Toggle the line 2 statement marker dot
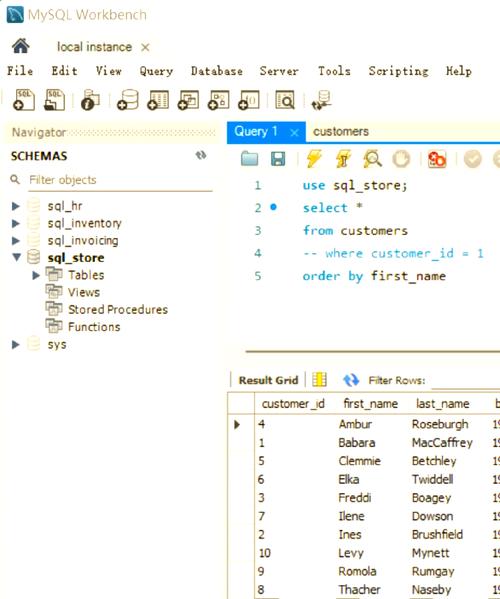Viewport: 500px width, 599px height. [x=273, y=207]
